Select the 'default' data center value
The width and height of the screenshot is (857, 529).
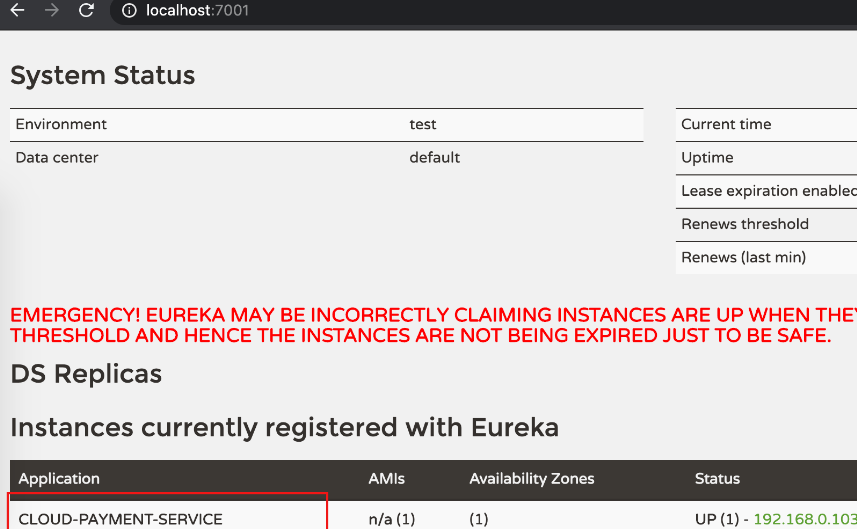[435, 158]
